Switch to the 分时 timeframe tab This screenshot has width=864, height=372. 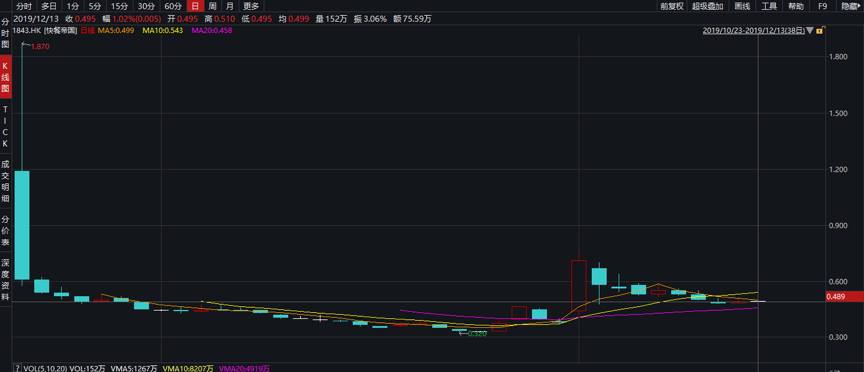point(24,6)
